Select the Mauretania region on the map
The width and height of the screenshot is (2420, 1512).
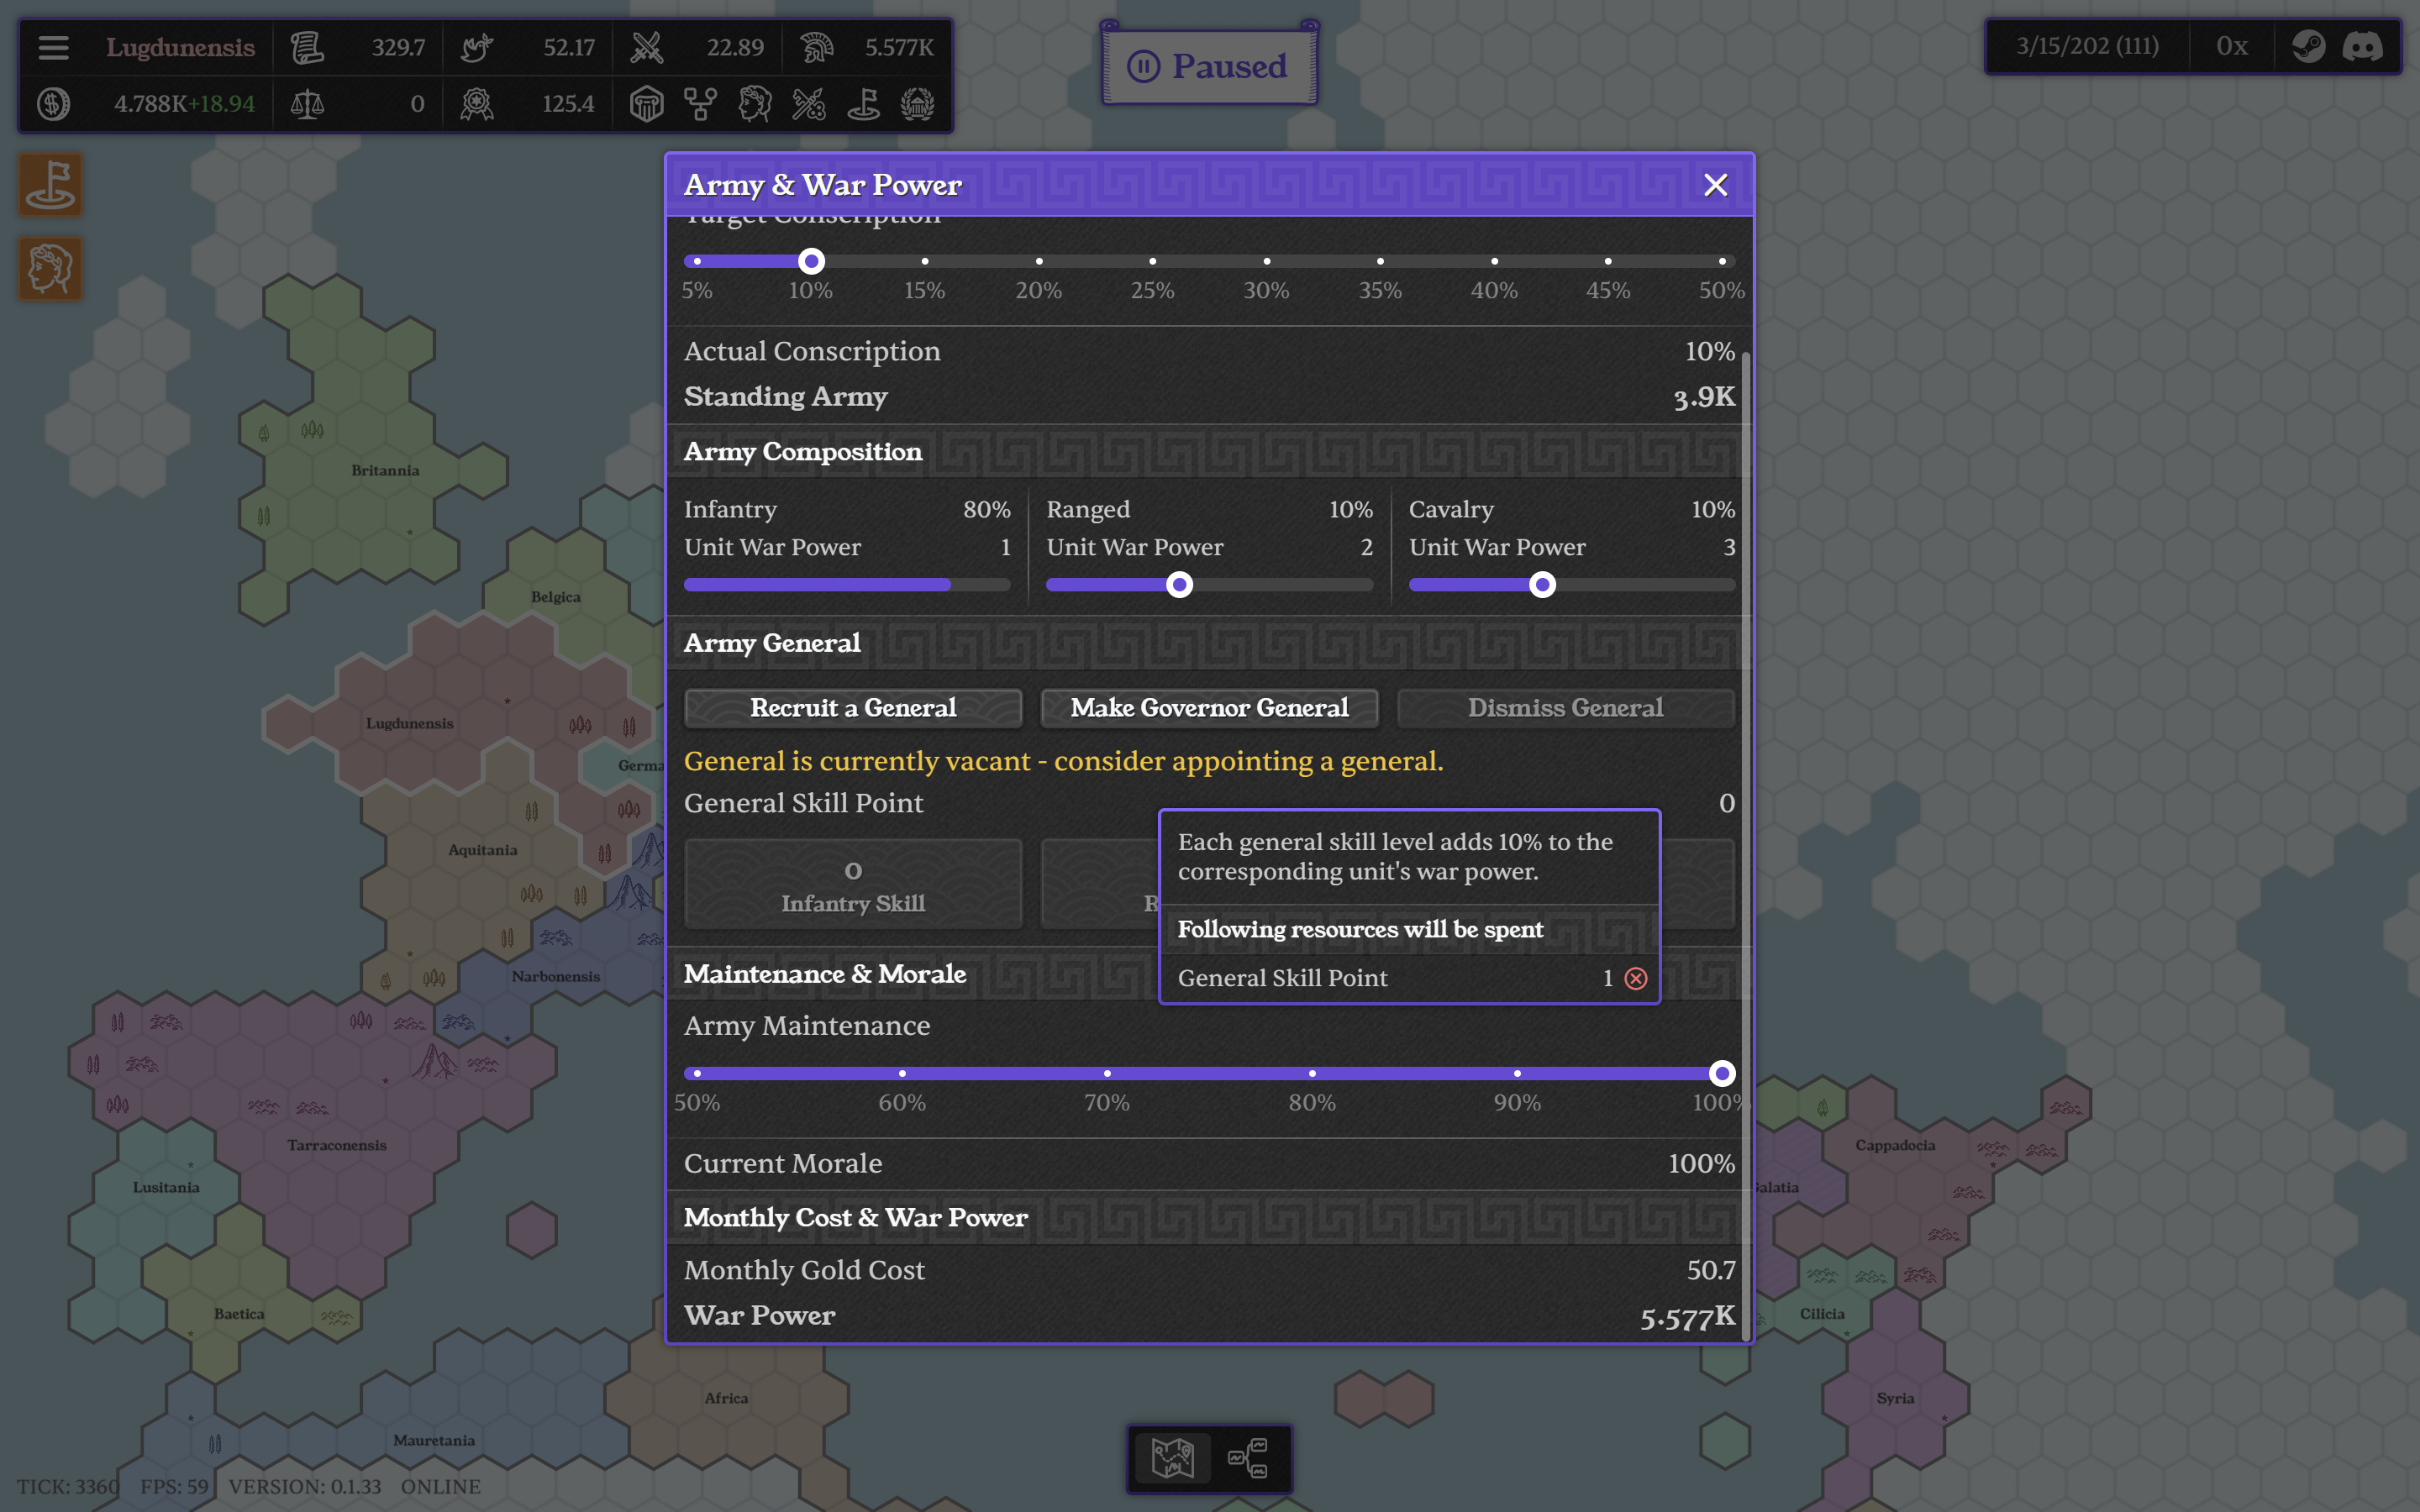433,1440
